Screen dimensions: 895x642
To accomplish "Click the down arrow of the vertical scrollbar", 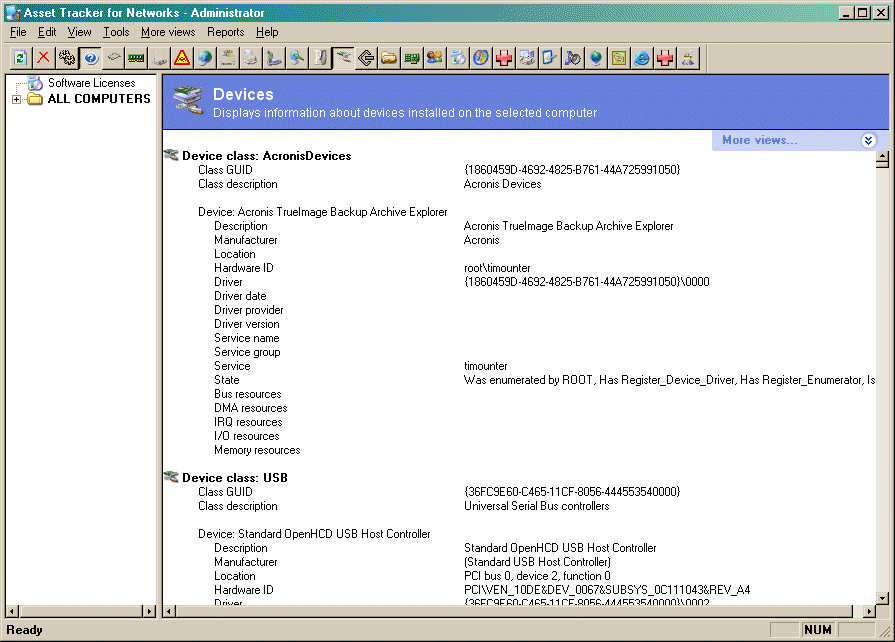I will (882, 598).
